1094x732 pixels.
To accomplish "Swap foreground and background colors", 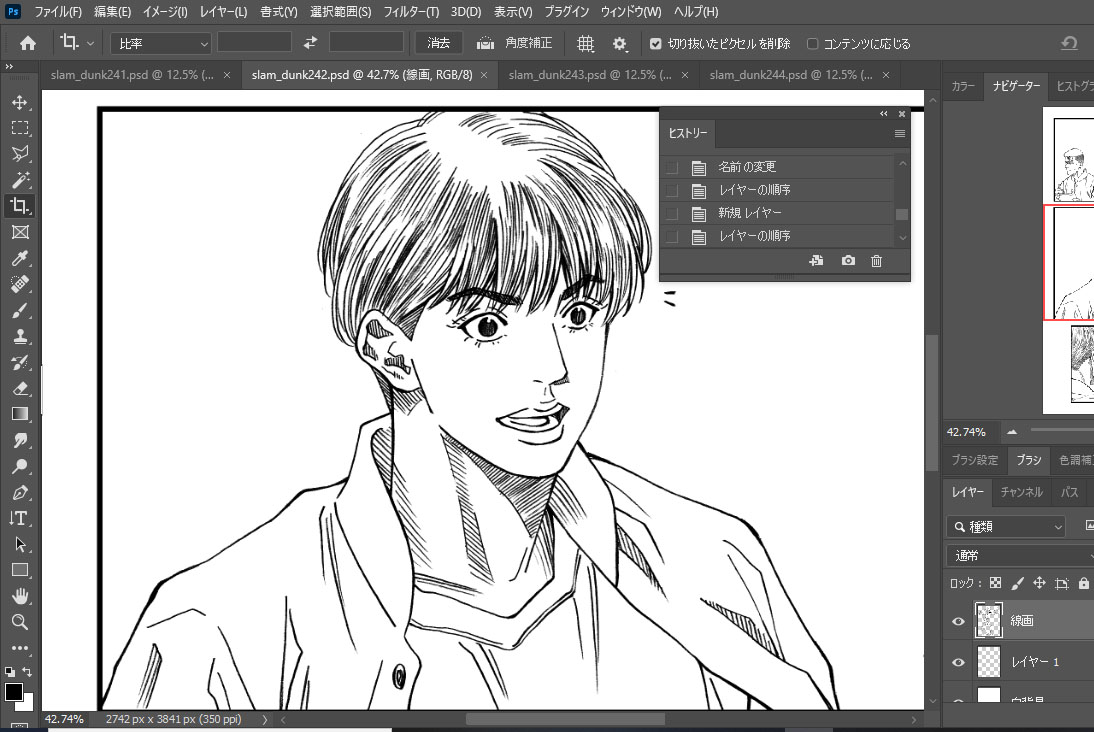I will pyautogui.click(x=27, y=672).
